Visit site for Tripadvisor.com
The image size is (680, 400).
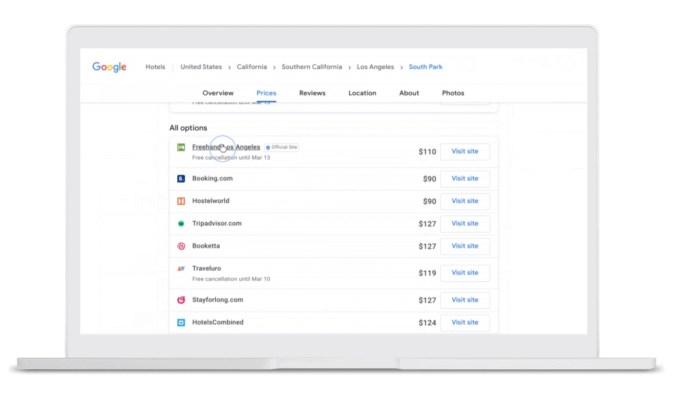[465, 224]
